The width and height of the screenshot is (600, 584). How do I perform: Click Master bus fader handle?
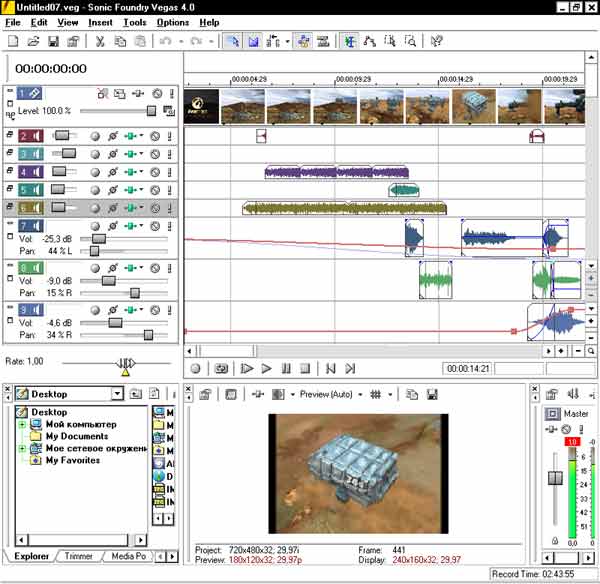click(555, 478)
